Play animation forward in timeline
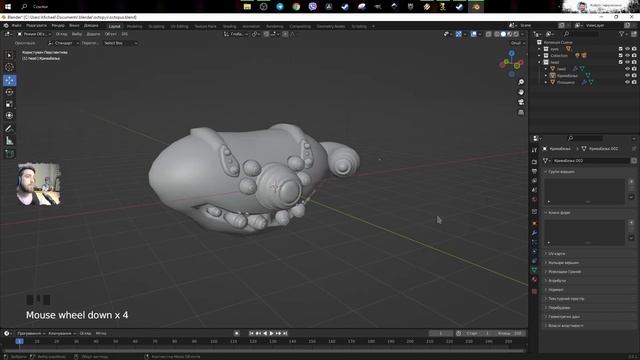This screenshot has height=360, width=640. (271, 333)
